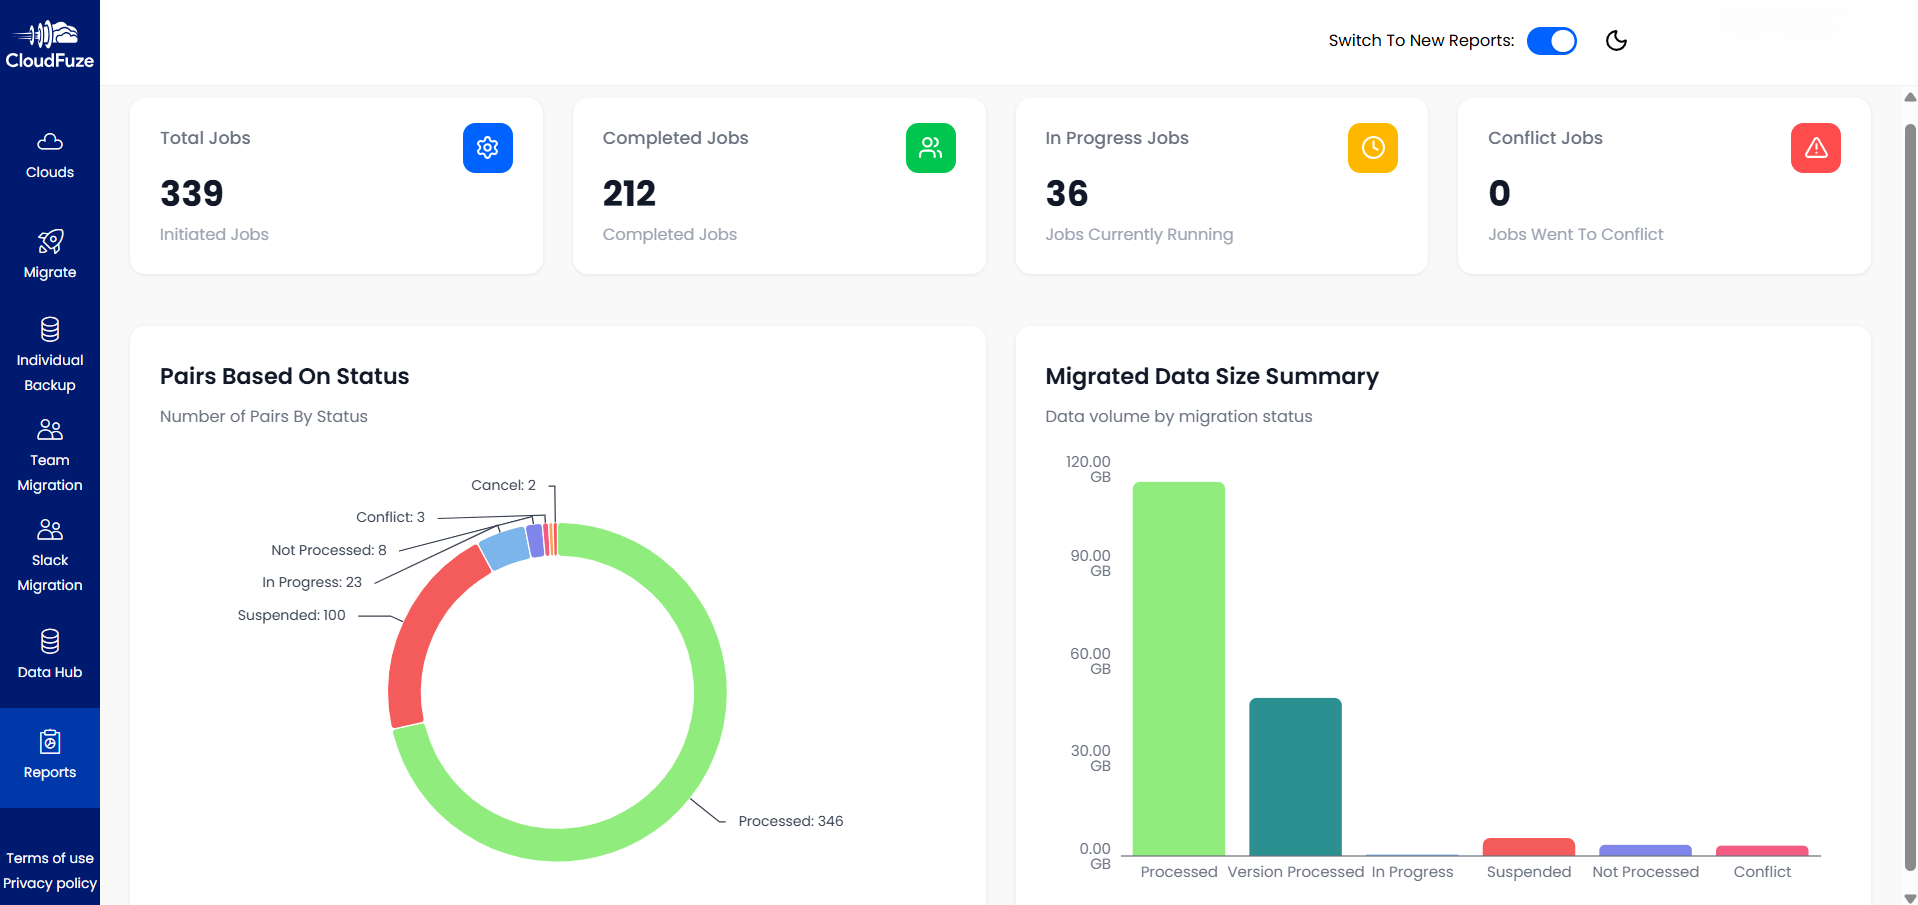Click the purple Not Processed bar
The width and height of the screenshot is (1918, 905).
click(1645, 850)
